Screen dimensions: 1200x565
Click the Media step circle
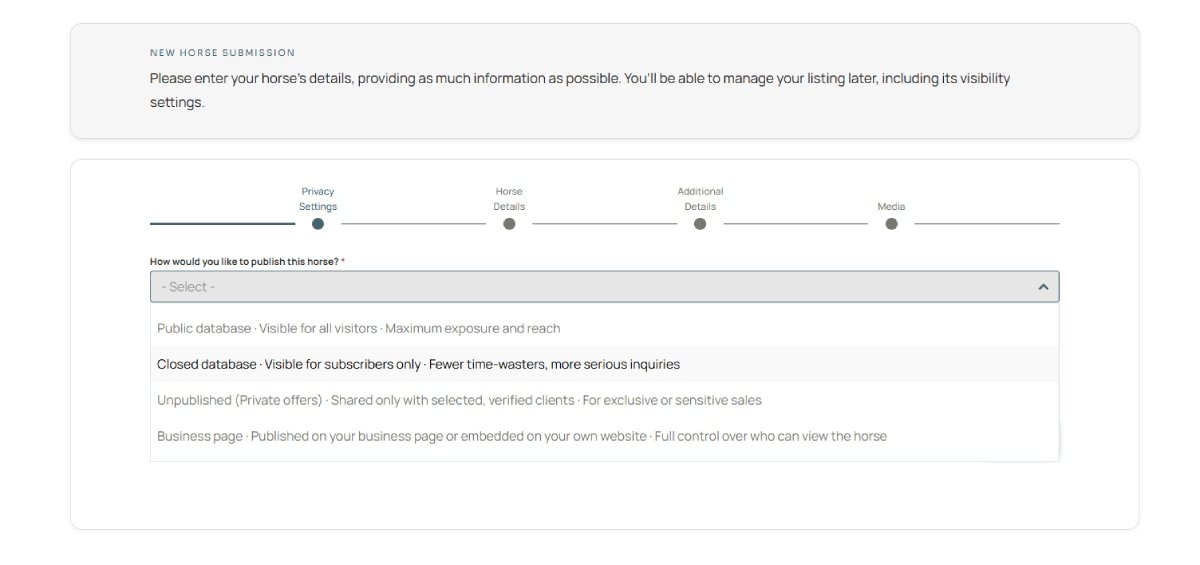pos(891,224)
